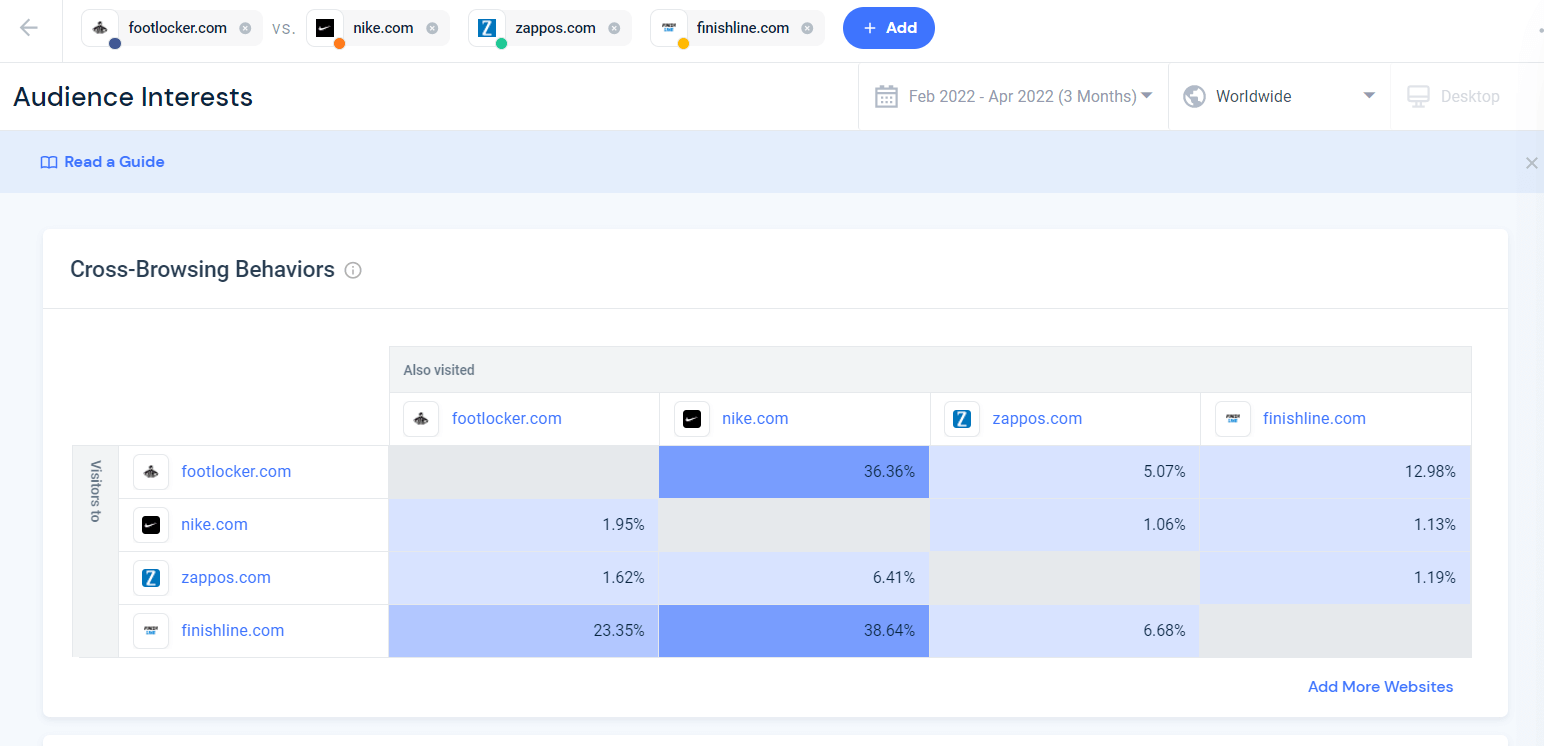Viewport: 1544px width, 746px height.
Task: Remove finishline.com from the comparison bar
Action: (x=807, y=28)
